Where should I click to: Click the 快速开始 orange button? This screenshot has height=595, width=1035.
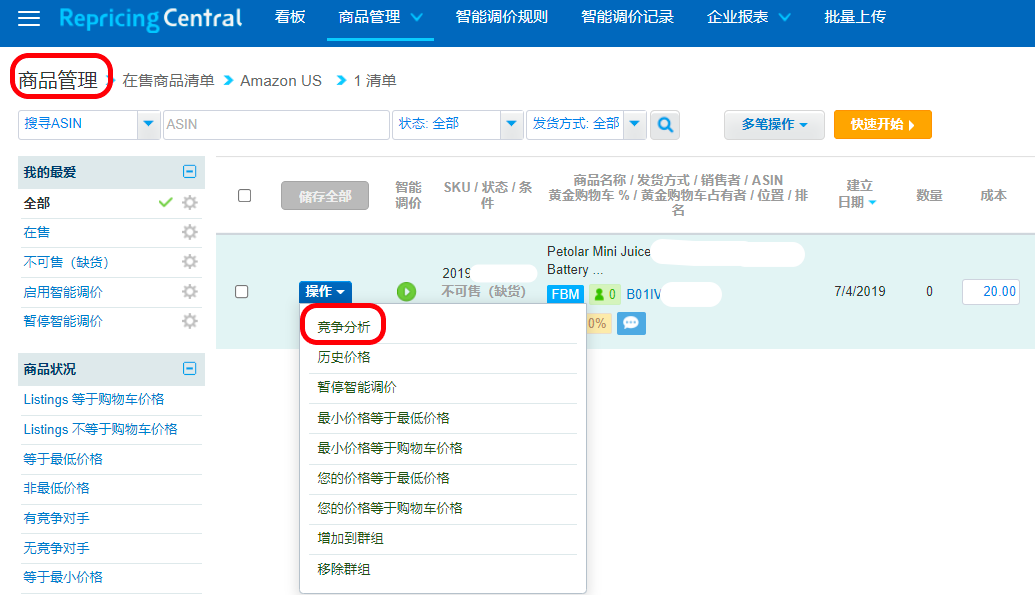coord(883,124)
